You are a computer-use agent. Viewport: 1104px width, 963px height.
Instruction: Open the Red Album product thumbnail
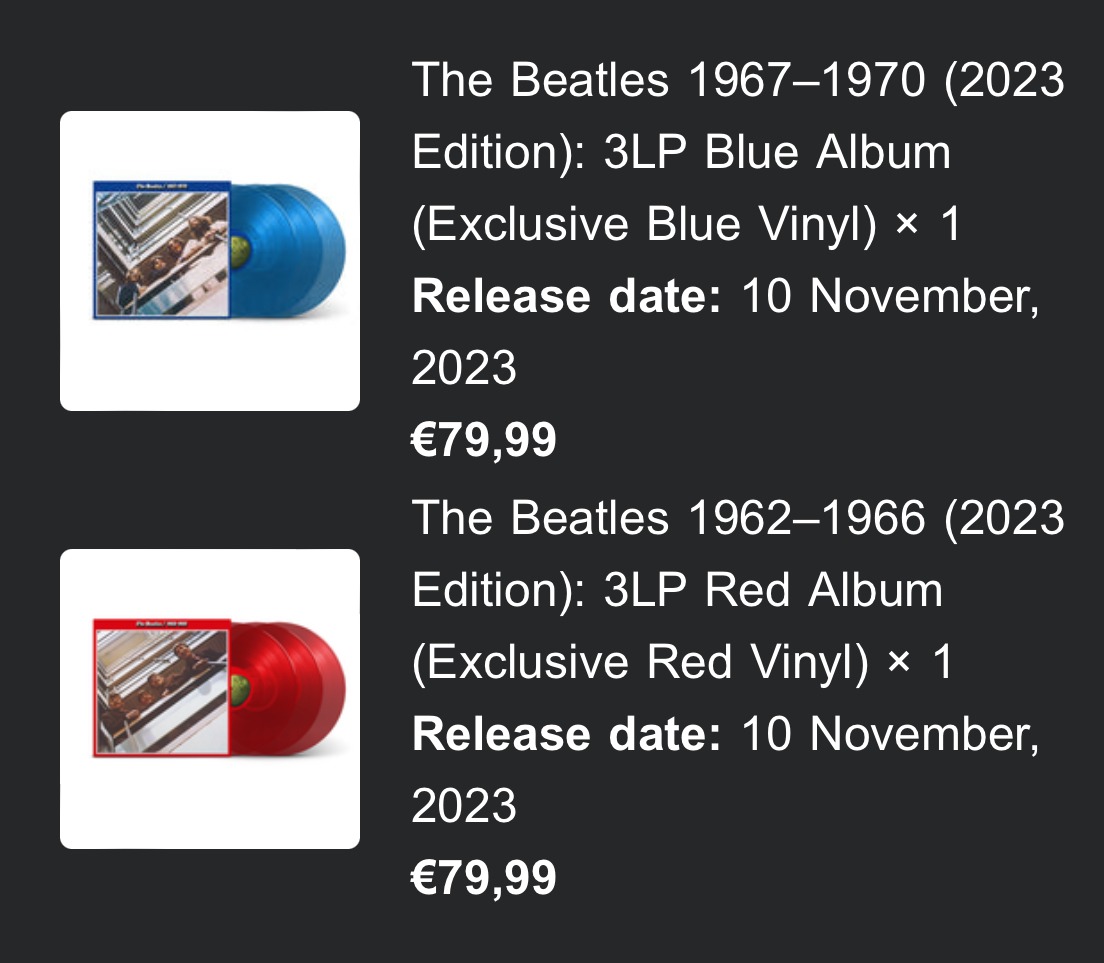[x=210, y=699]
